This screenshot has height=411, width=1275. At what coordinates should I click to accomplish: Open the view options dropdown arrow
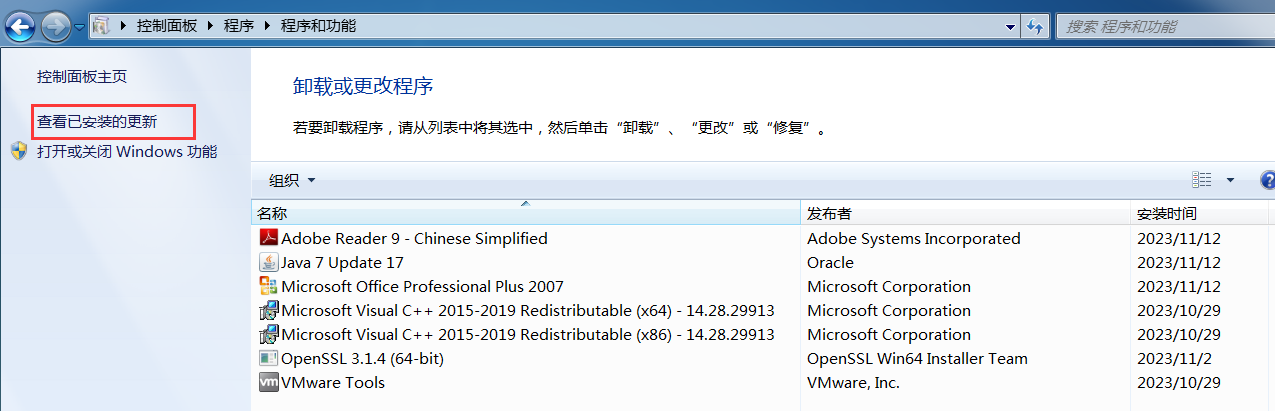[1230, 180]
